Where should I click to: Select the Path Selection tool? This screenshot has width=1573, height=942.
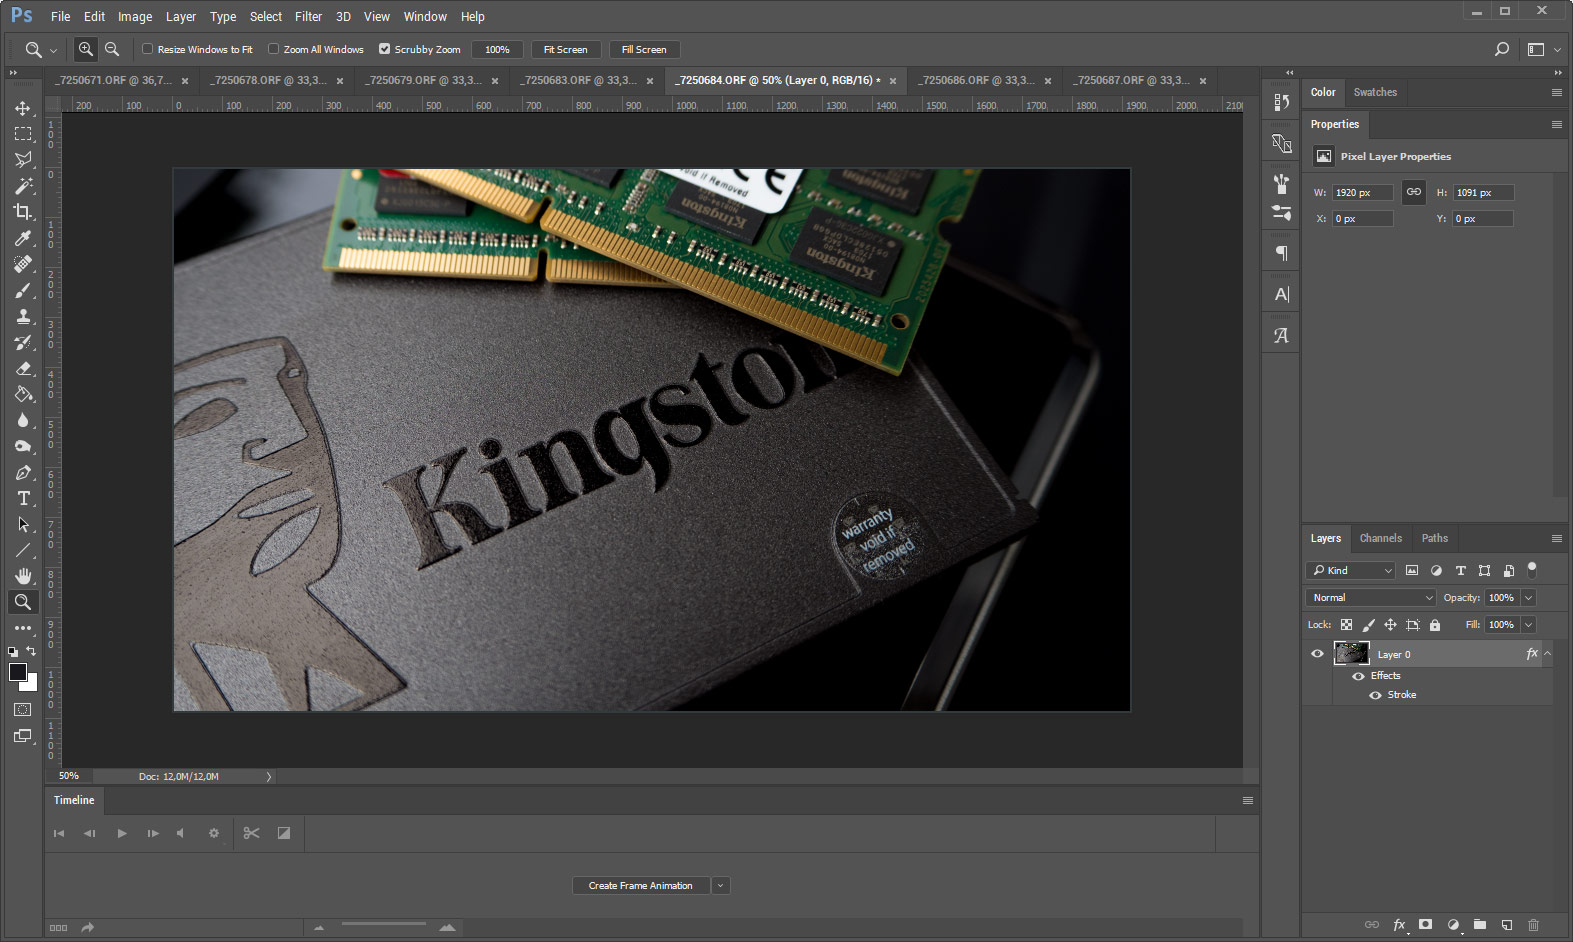point(23,524)
